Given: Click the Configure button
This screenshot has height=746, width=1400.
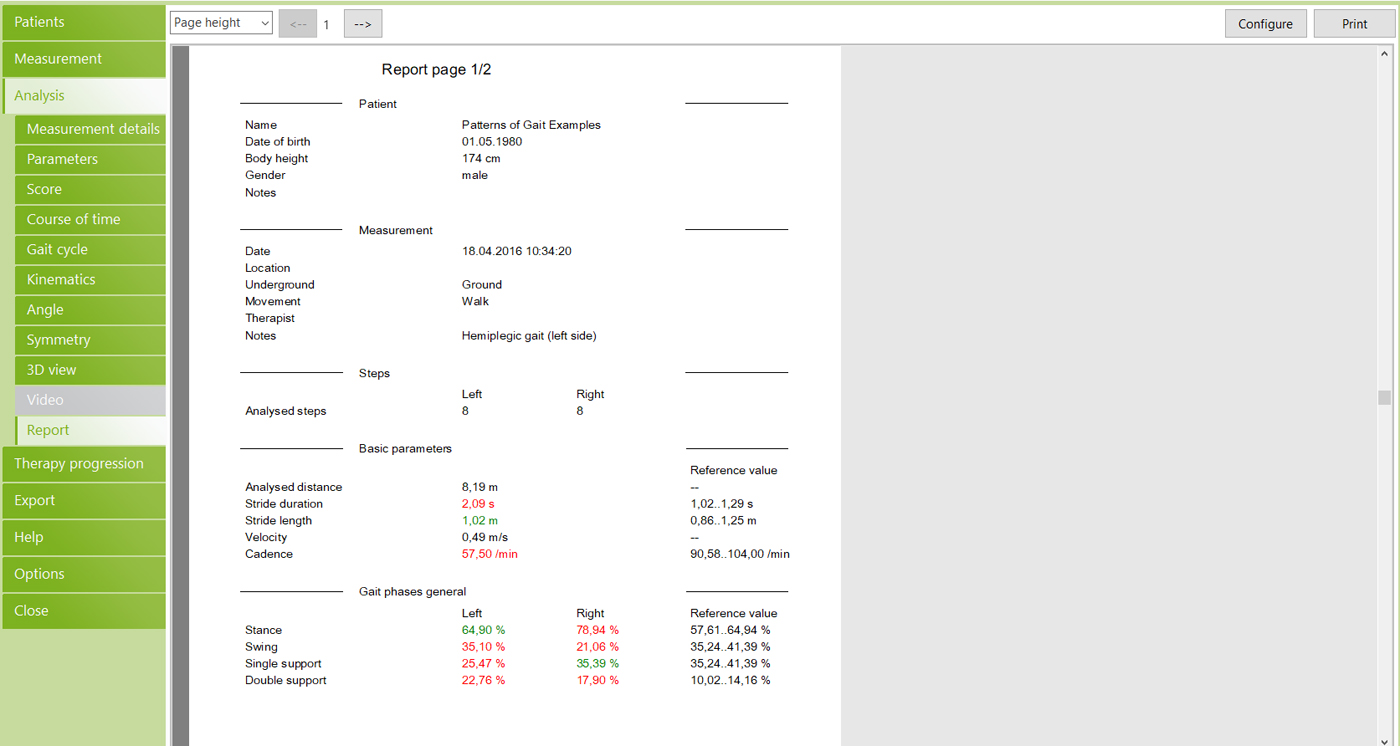Looking at the screenshot, I should [1266, 24].
